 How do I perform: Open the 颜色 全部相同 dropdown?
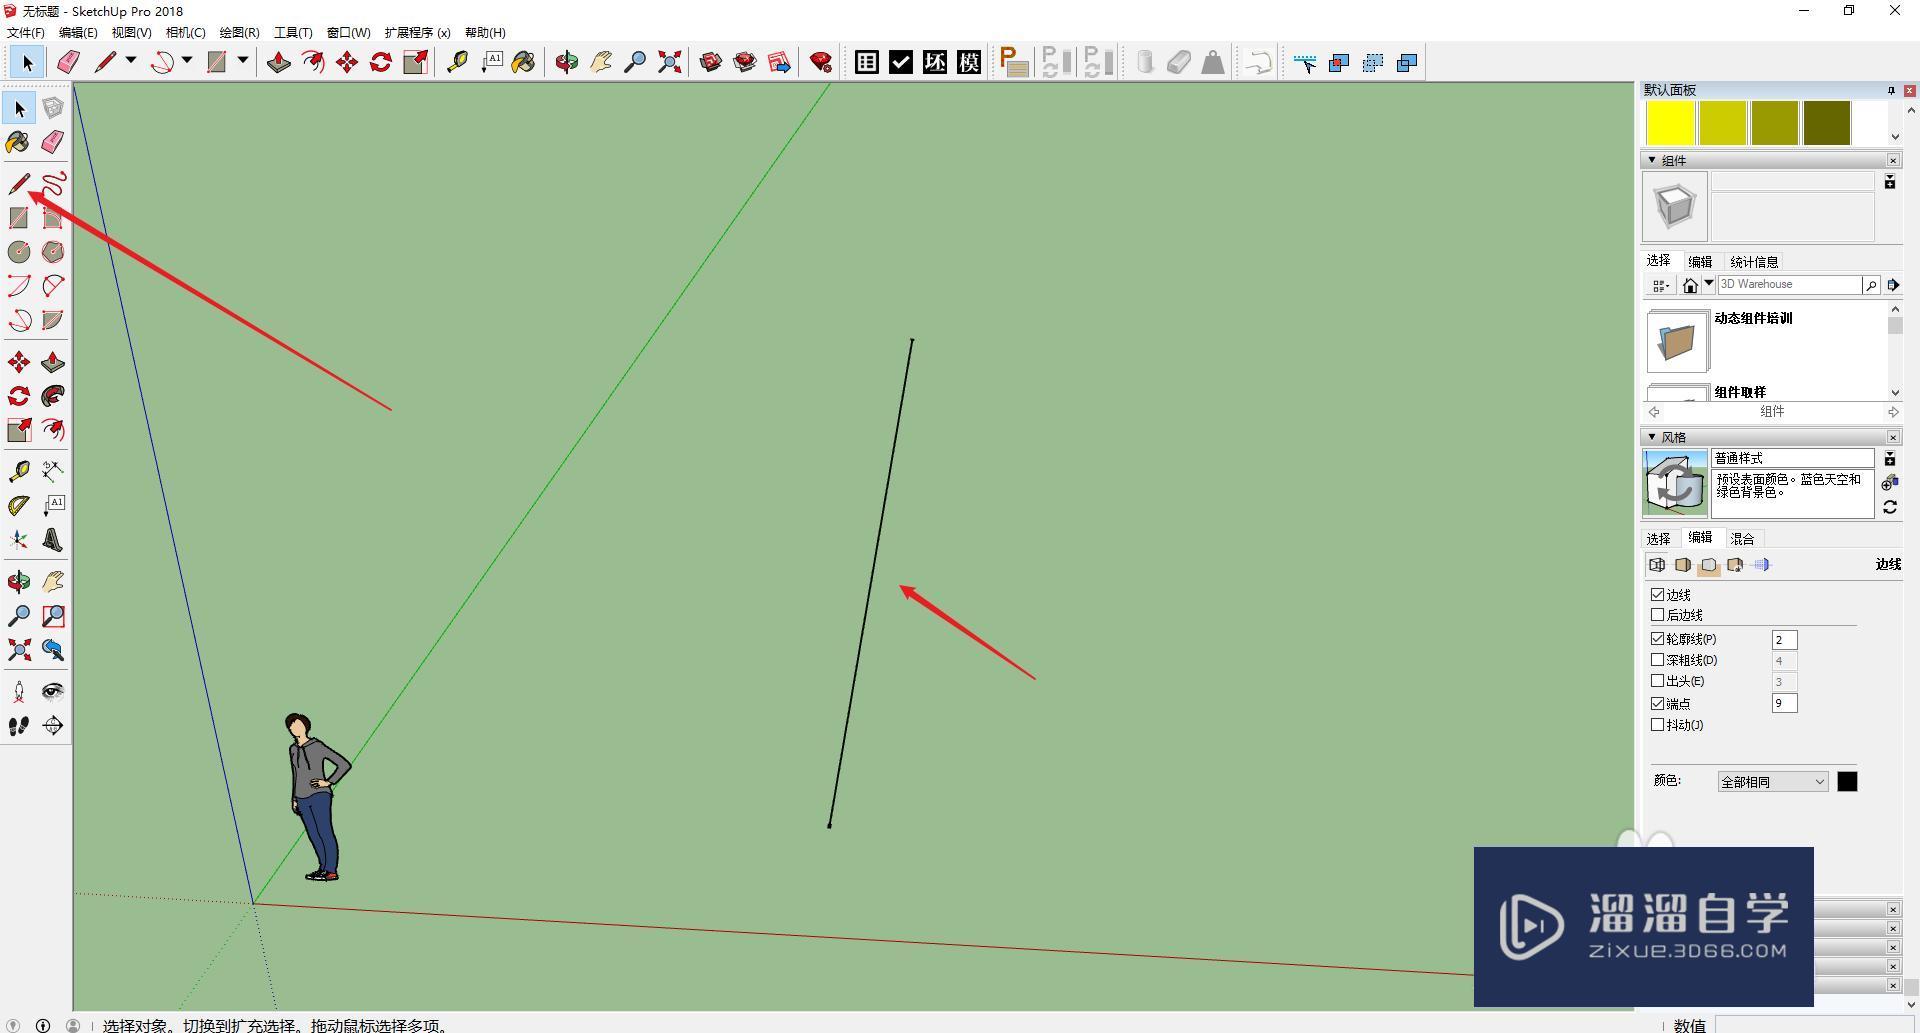coord(1773,782)
